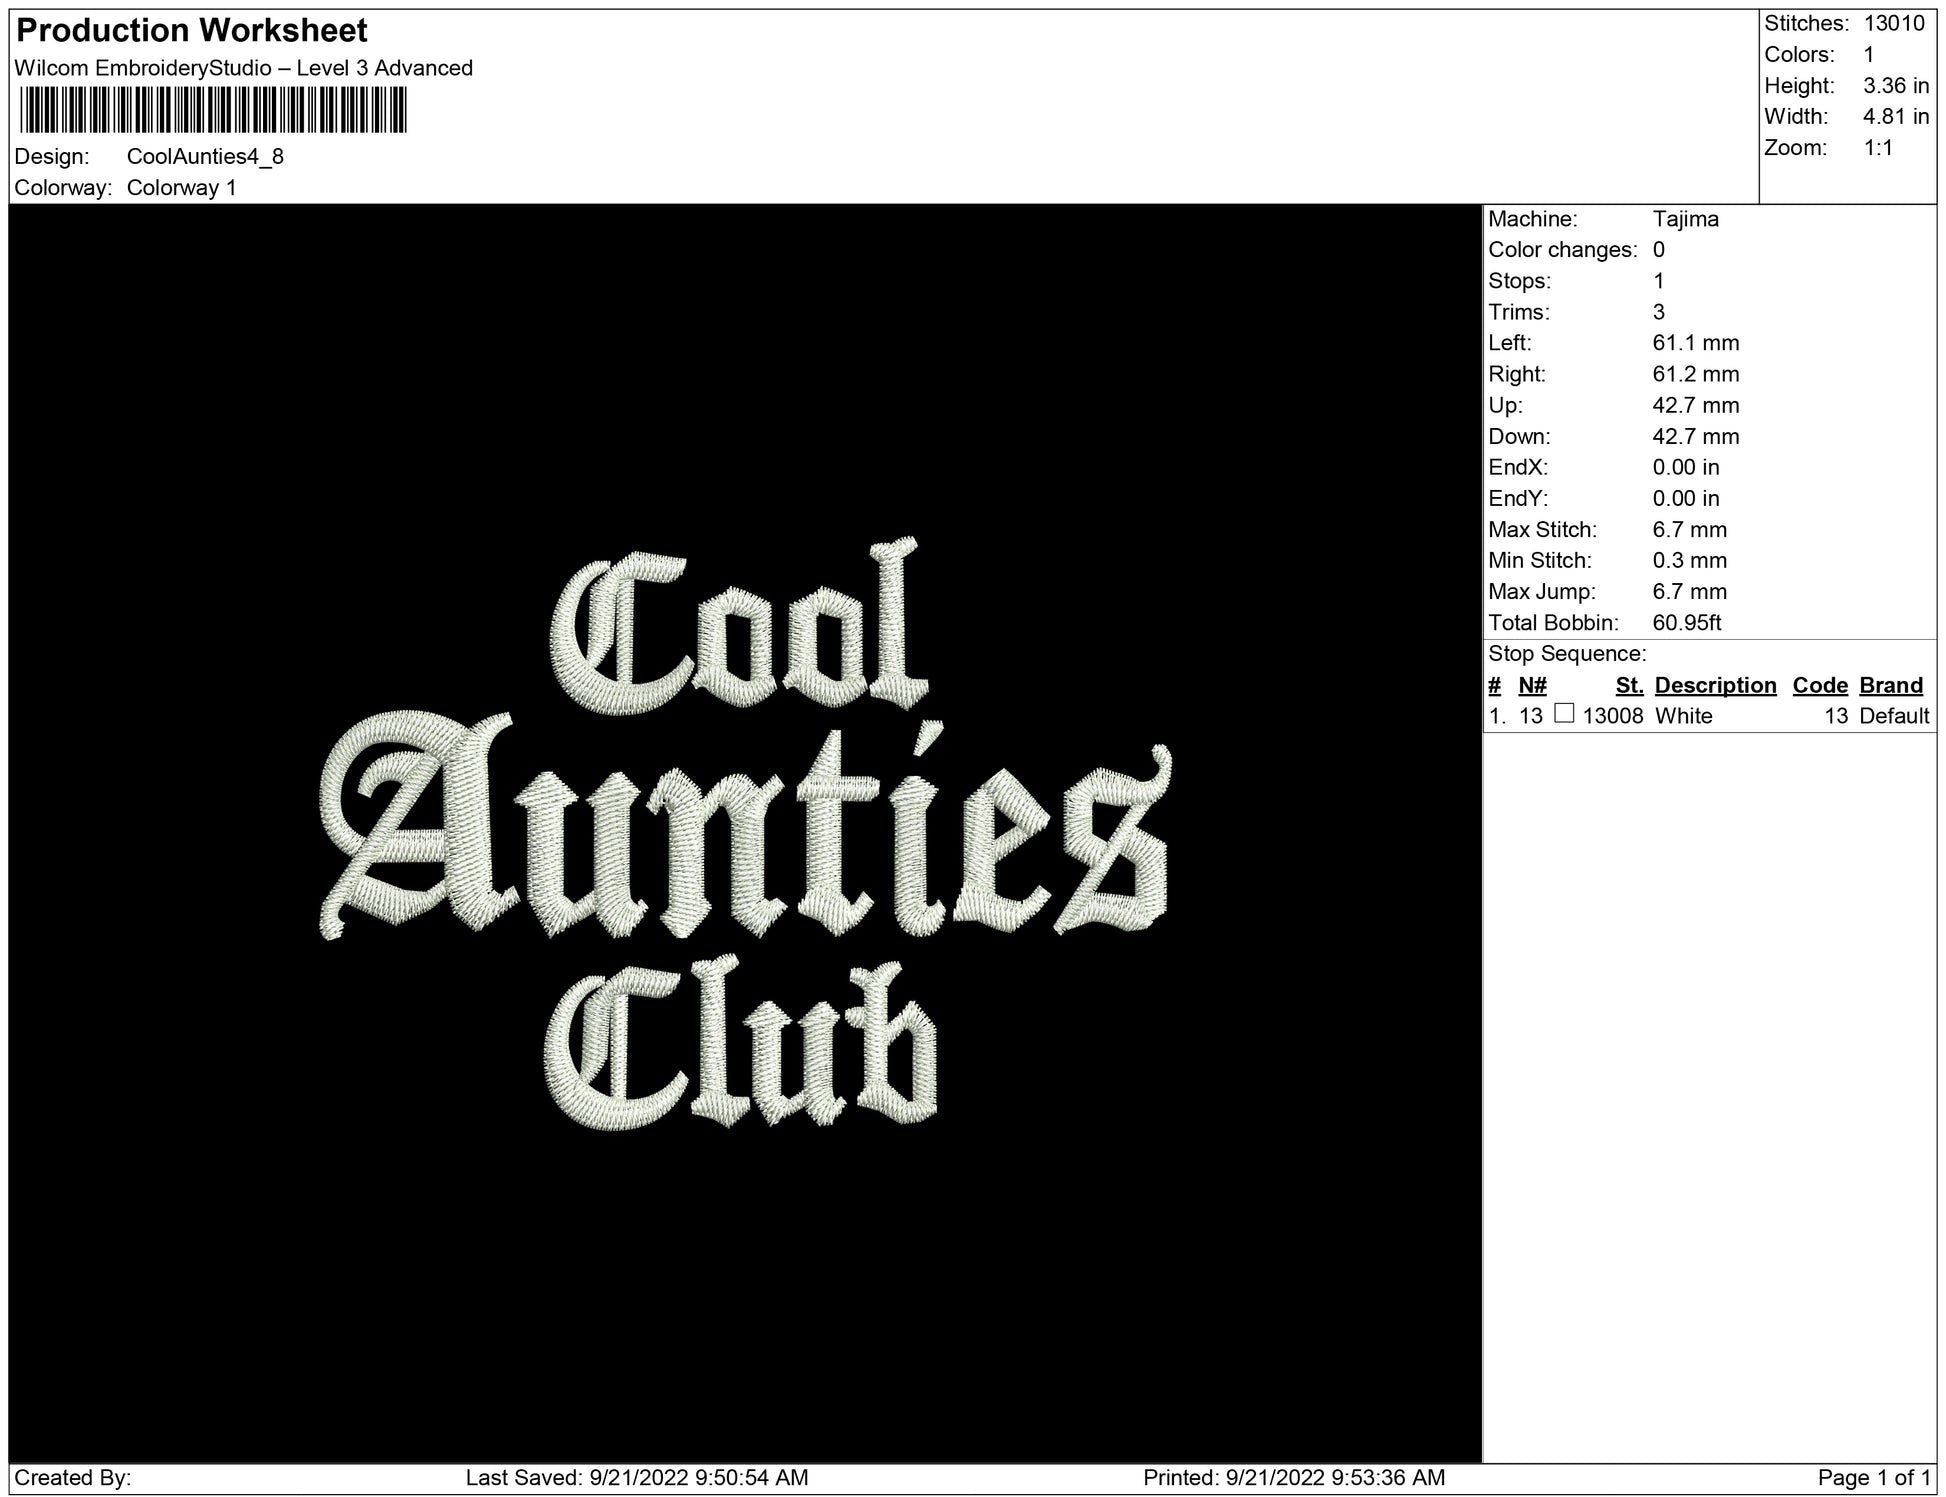This screenshot has width=1946, height=1497.
Task: Click the Total Bobbin value 60.95ft
Action: click(x=1687, y=623)
